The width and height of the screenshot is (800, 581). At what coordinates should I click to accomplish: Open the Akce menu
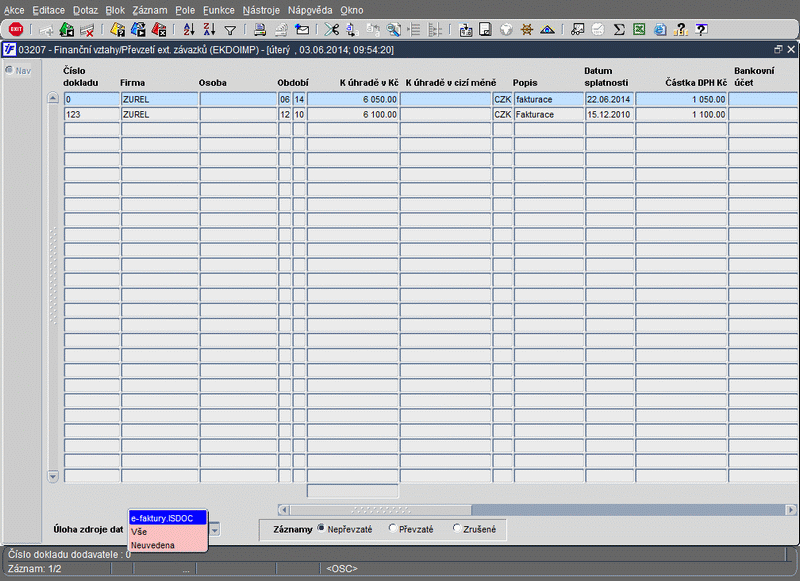(14, 10)
